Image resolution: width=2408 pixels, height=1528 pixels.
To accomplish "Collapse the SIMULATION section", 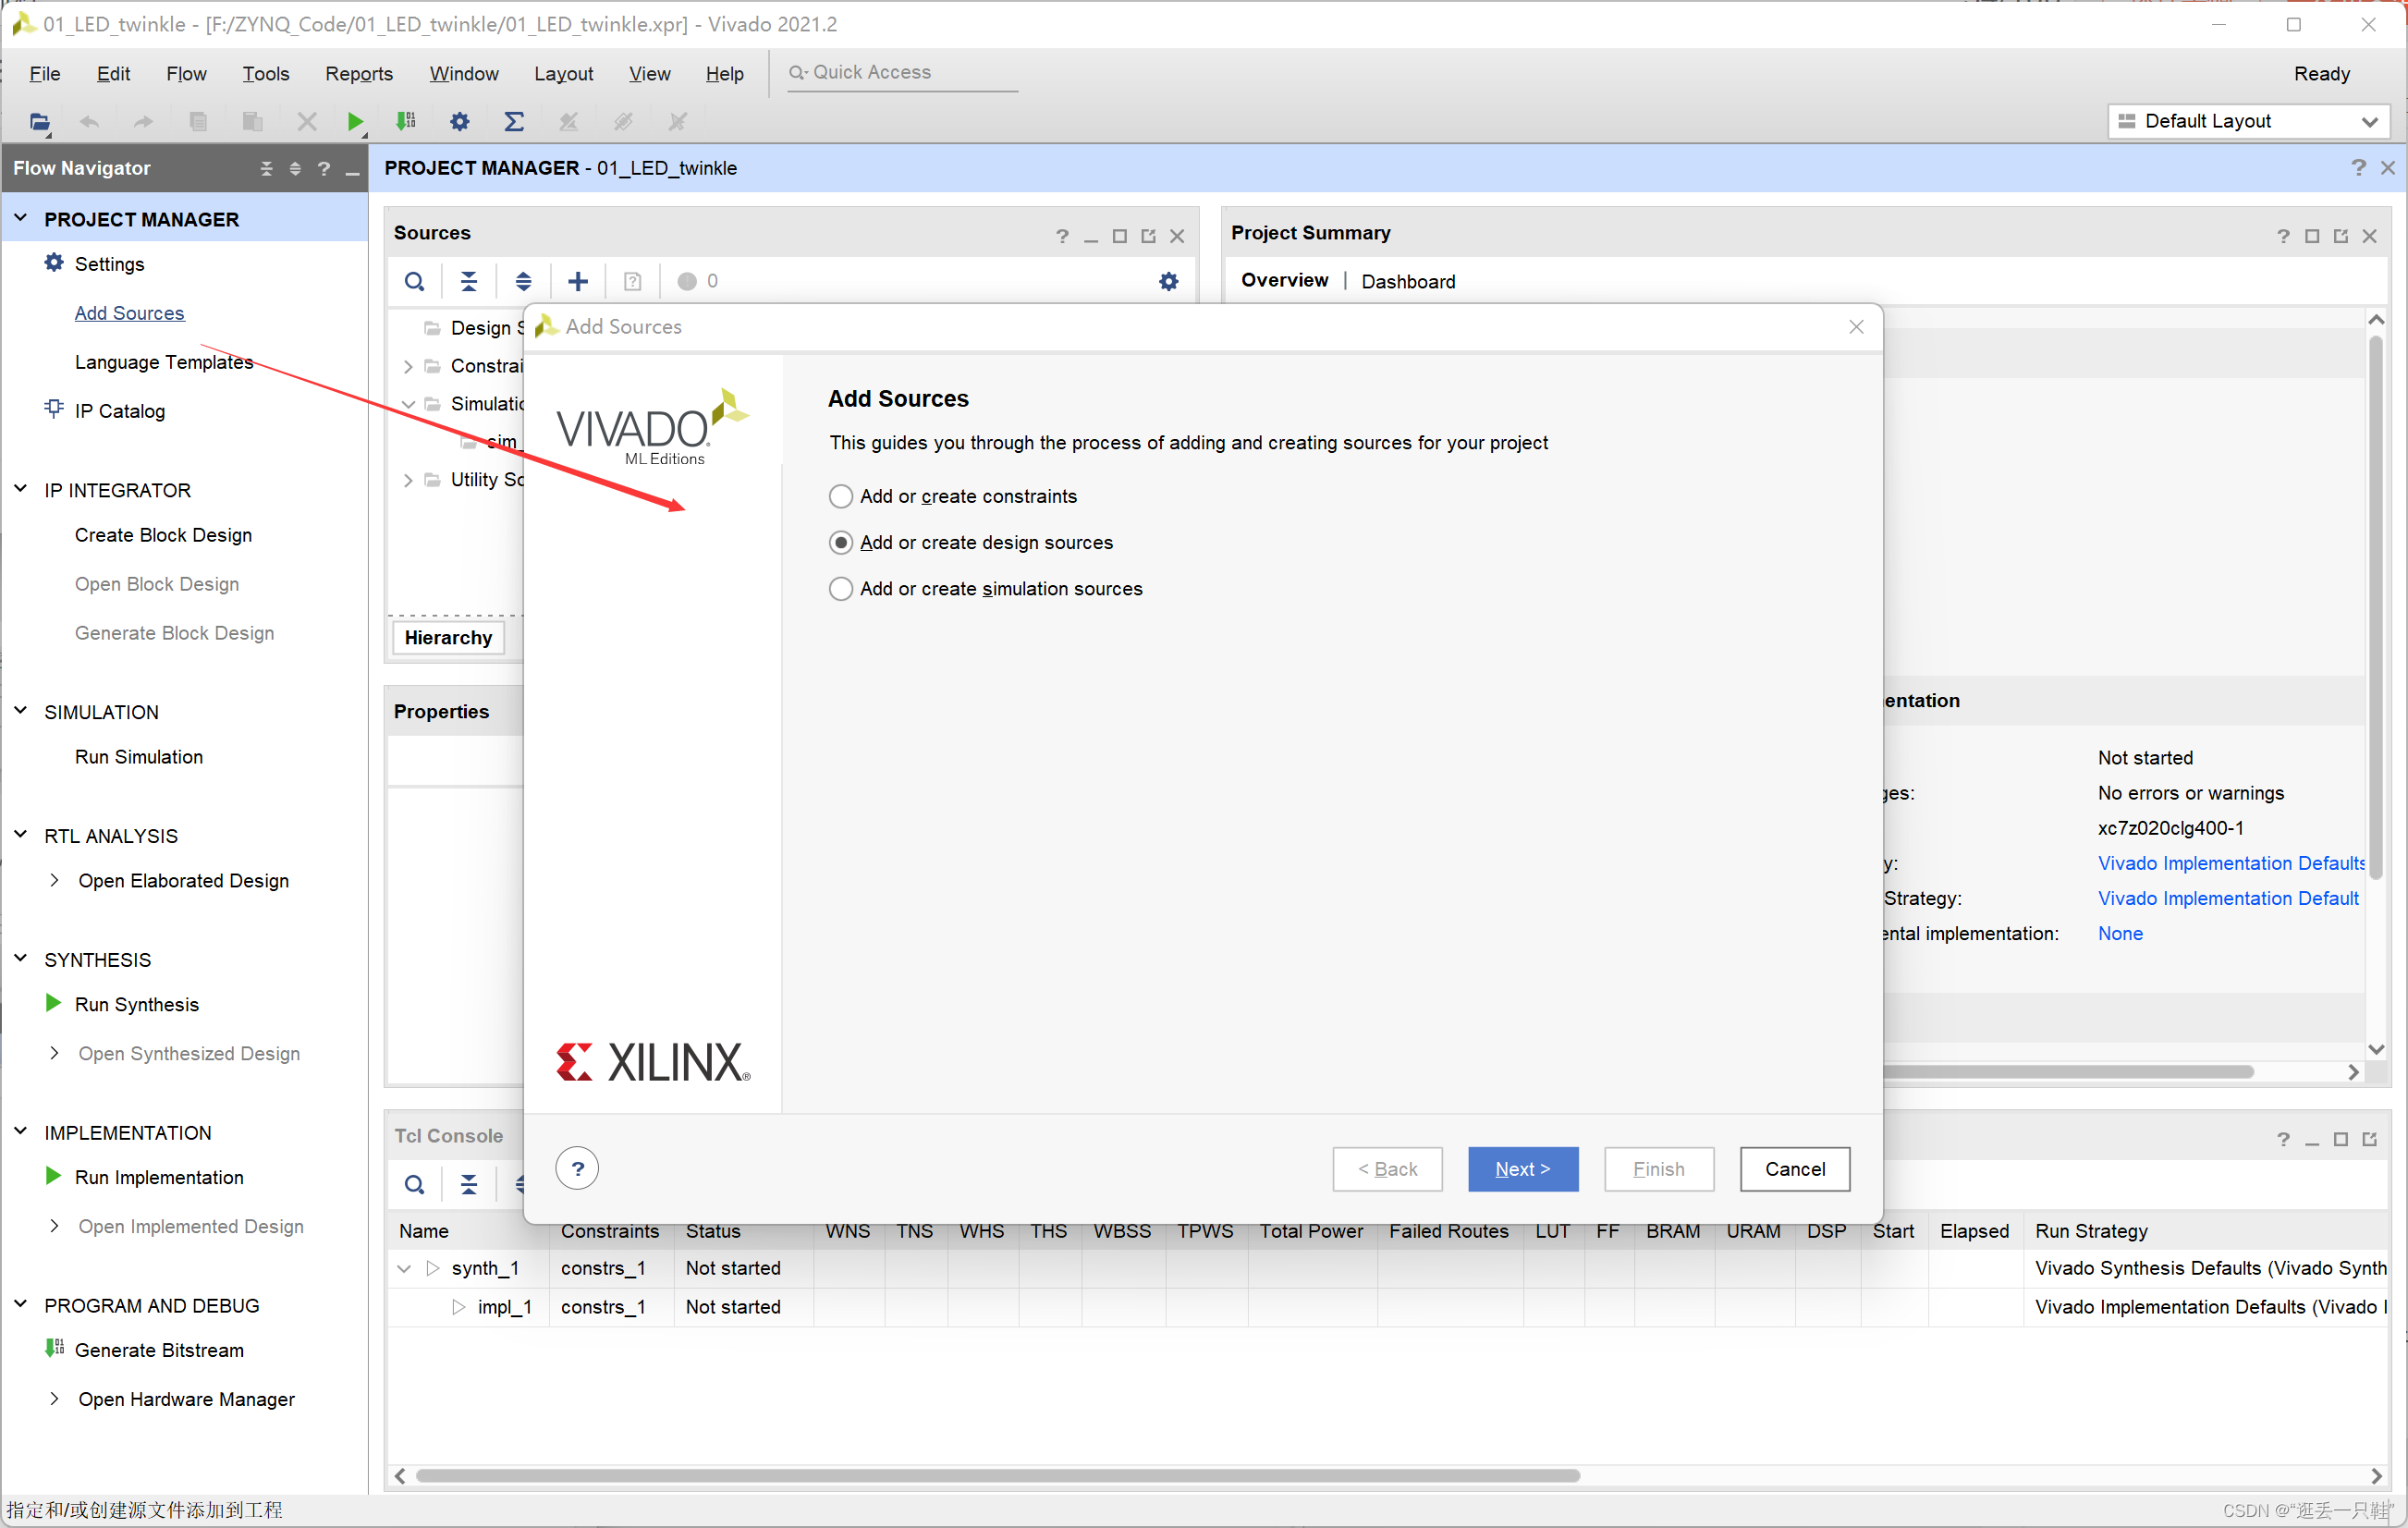I will [x=20, y=711].
